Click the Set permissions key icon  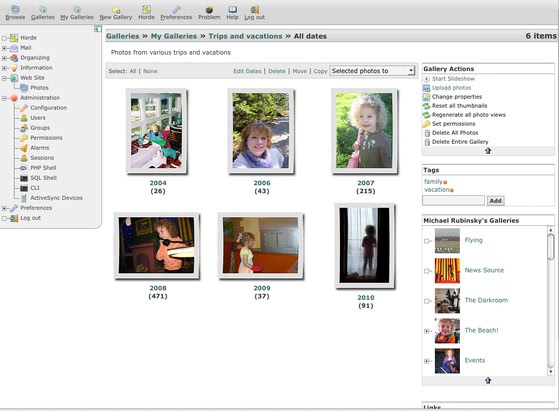(x=426, y=124)
